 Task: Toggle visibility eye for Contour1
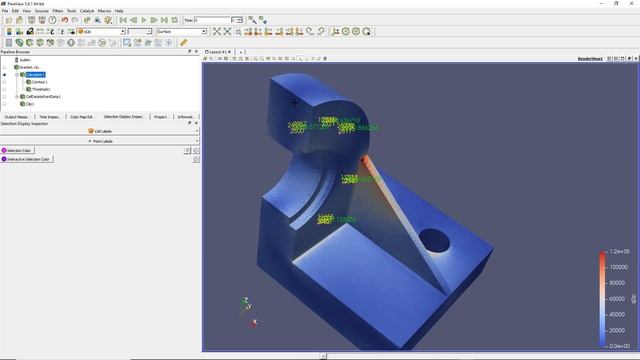click(x=4, y=82)
